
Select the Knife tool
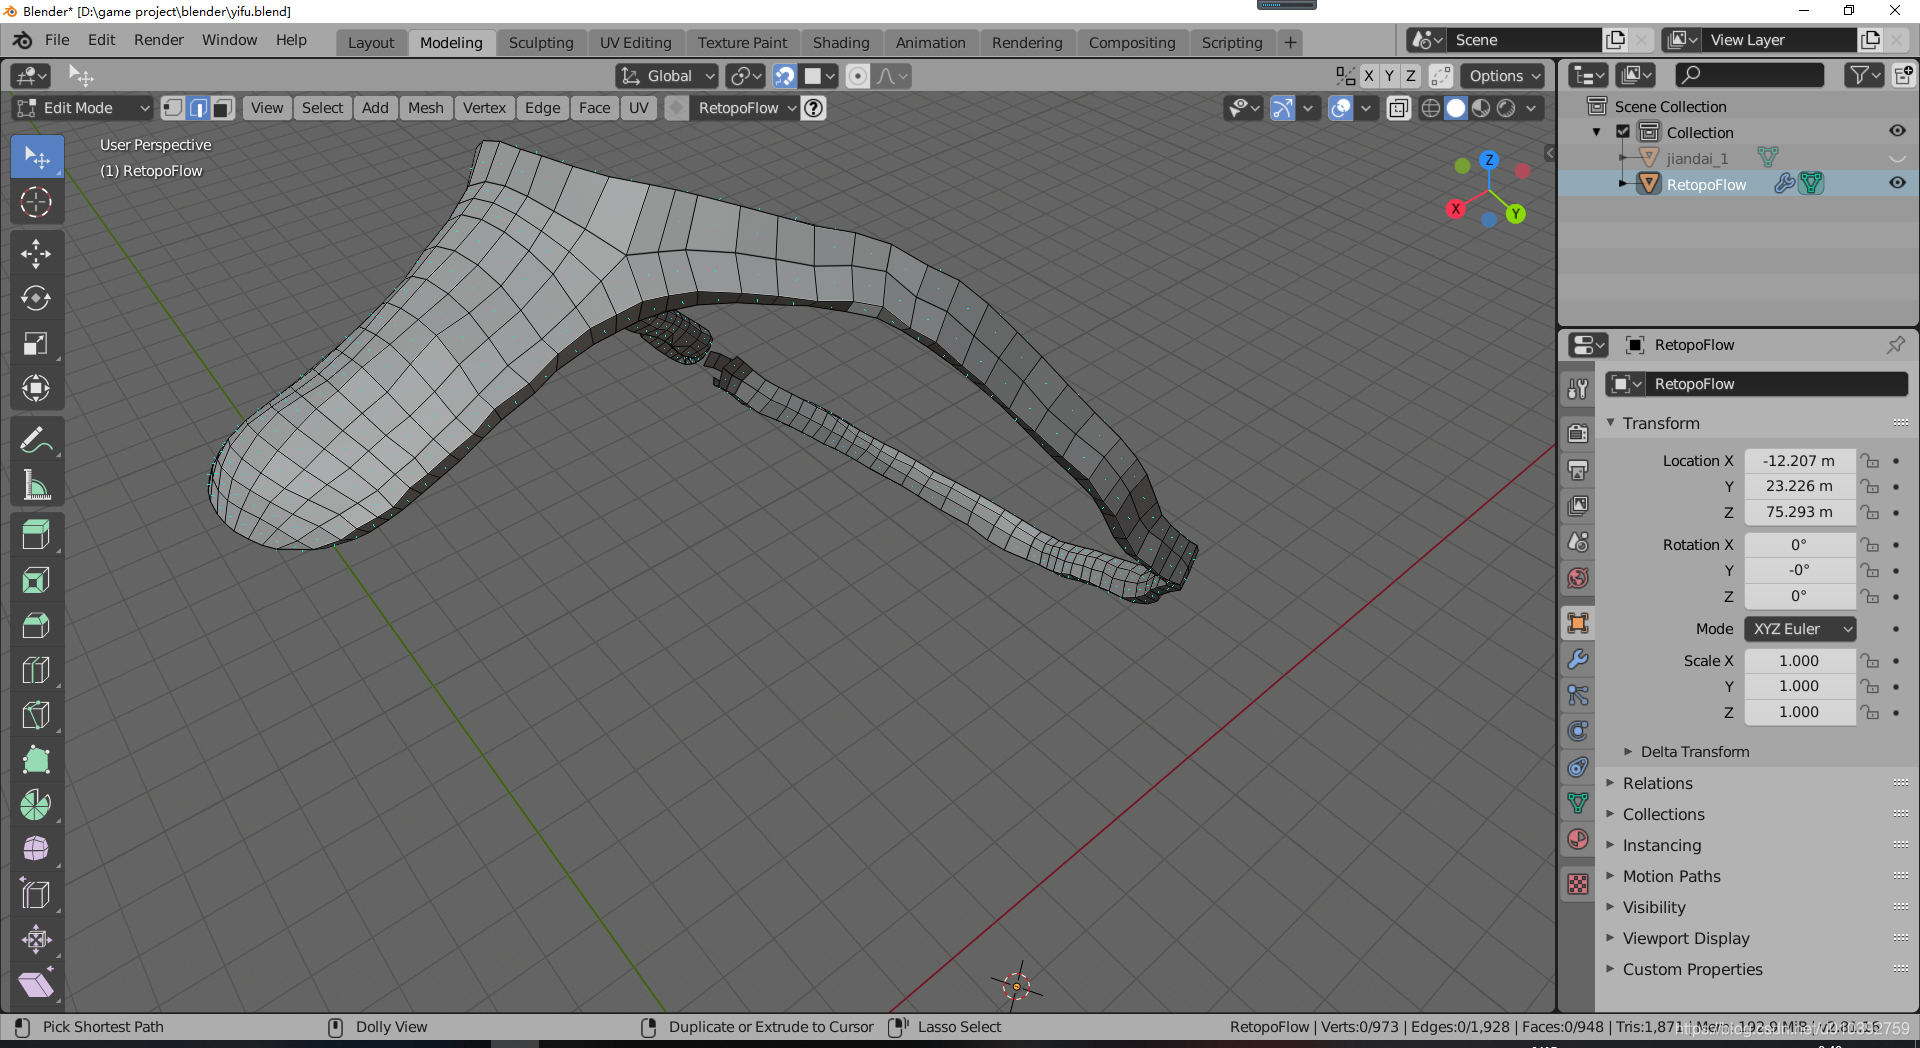pos(36,716)
